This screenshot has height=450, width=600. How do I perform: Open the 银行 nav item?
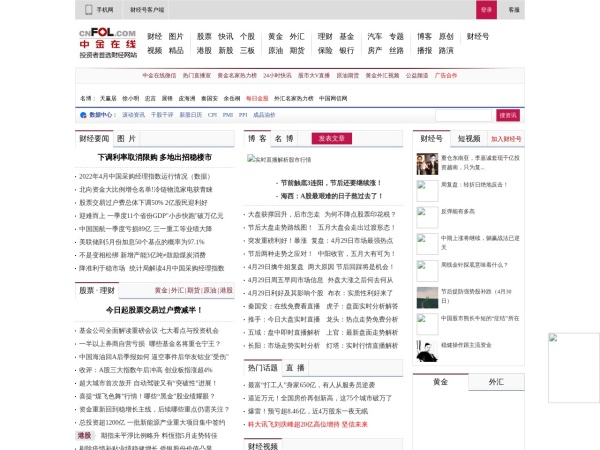[x=347, y=51]
